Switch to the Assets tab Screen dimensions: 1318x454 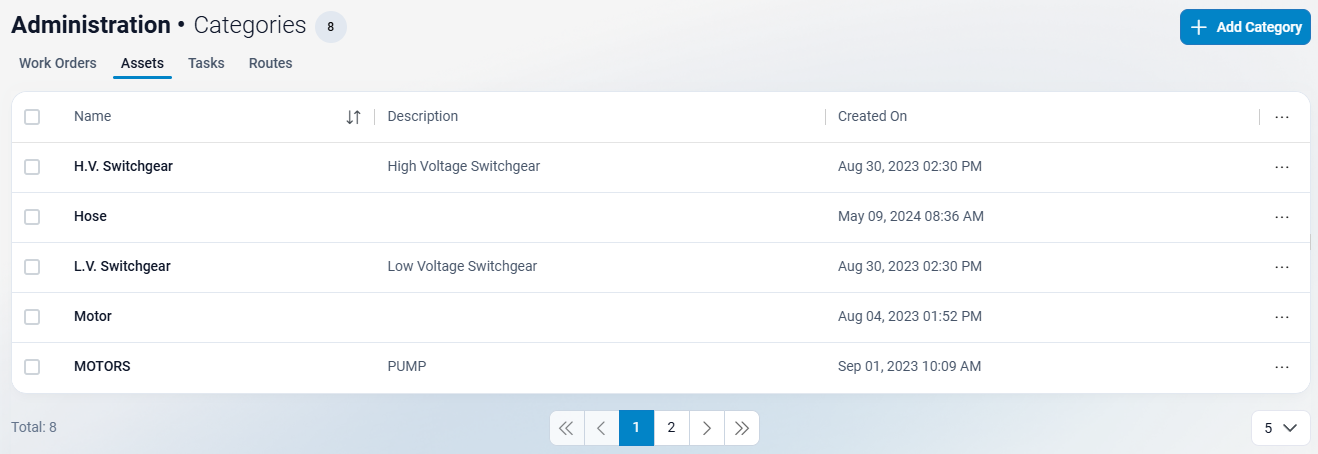142,63
